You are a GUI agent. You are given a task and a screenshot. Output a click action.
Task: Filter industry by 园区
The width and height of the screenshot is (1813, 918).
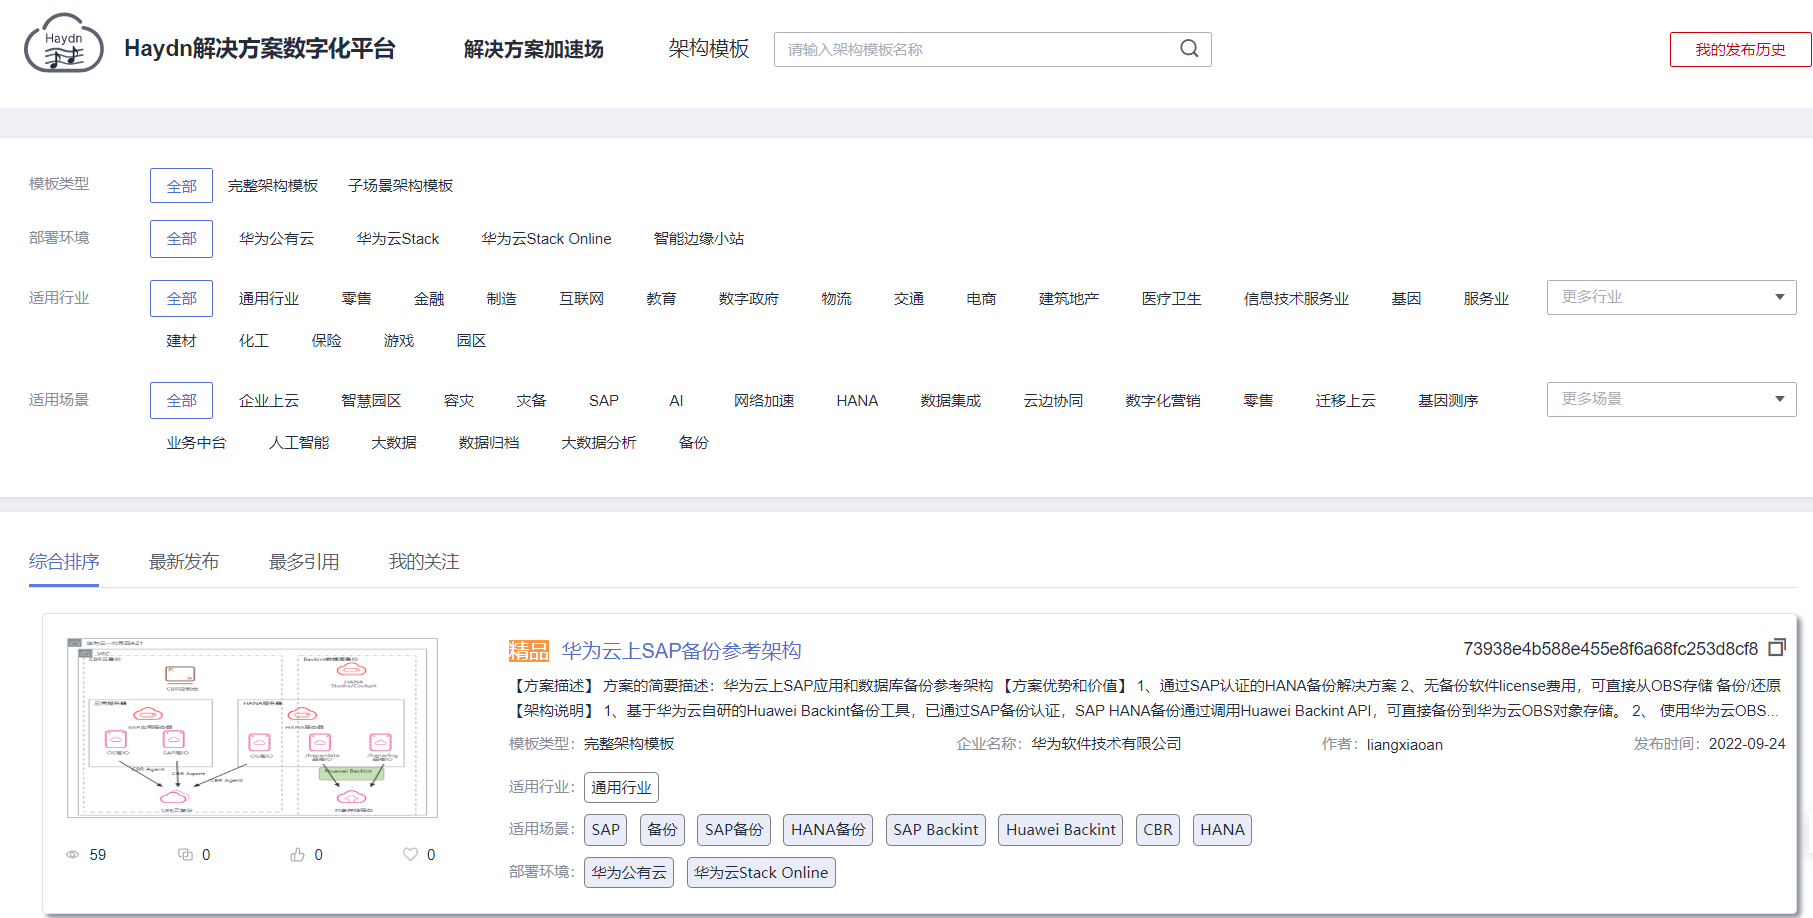pos(471,341)
